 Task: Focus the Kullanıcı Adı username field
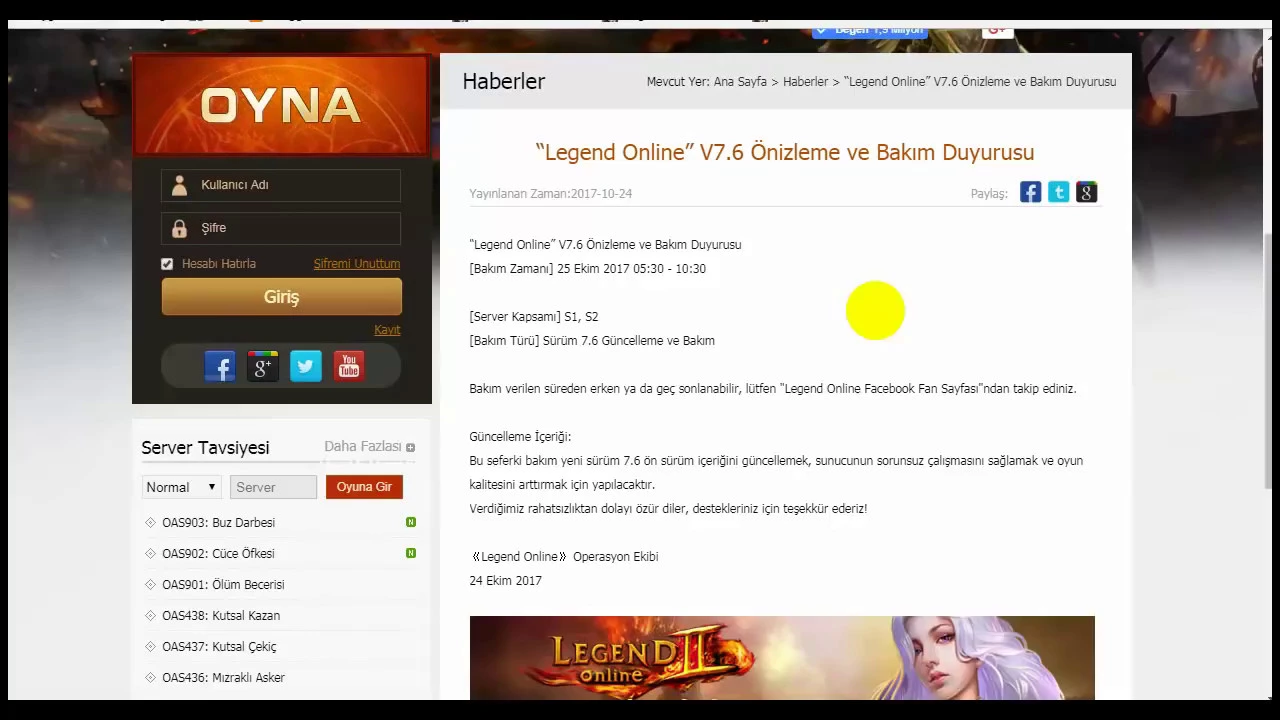281,185
